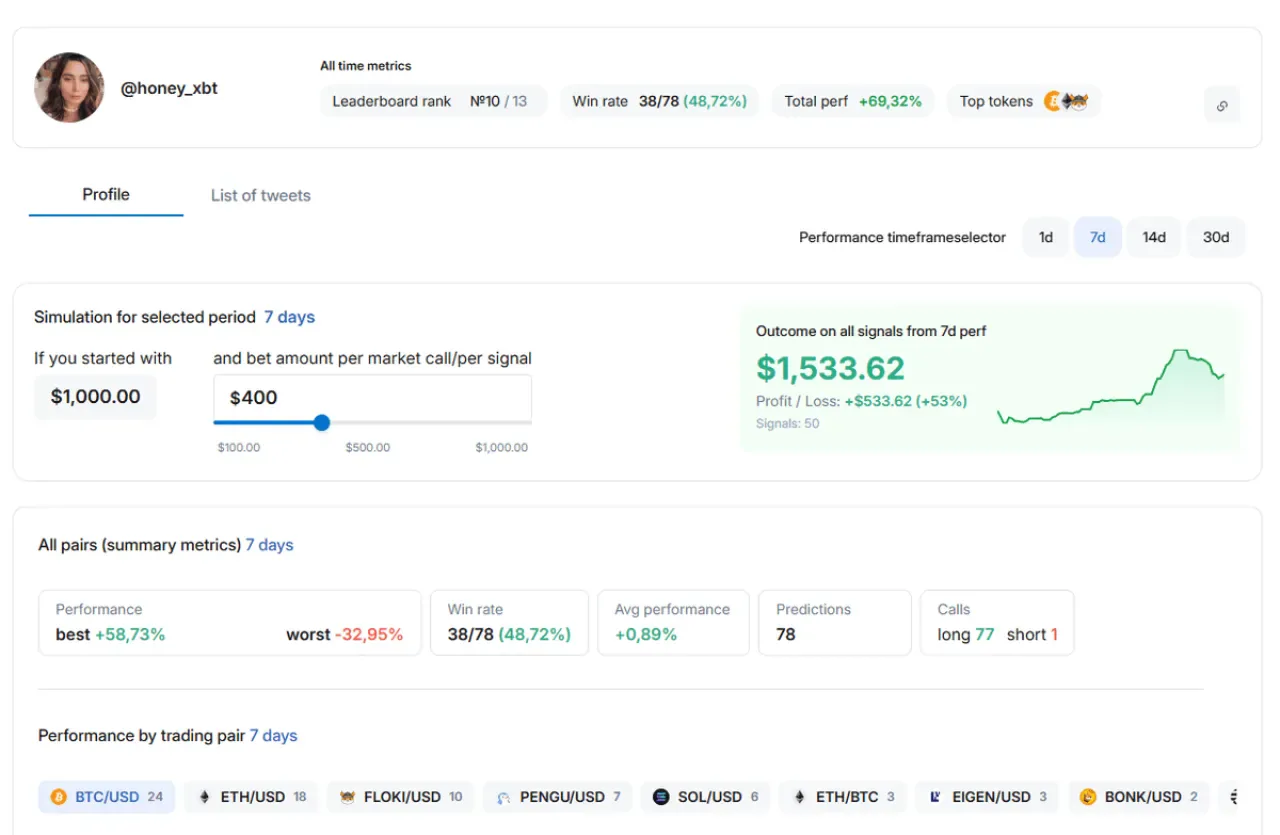Open the @honey_xbt profile avatar
The image size is (1280, 835).
[69, 88]
